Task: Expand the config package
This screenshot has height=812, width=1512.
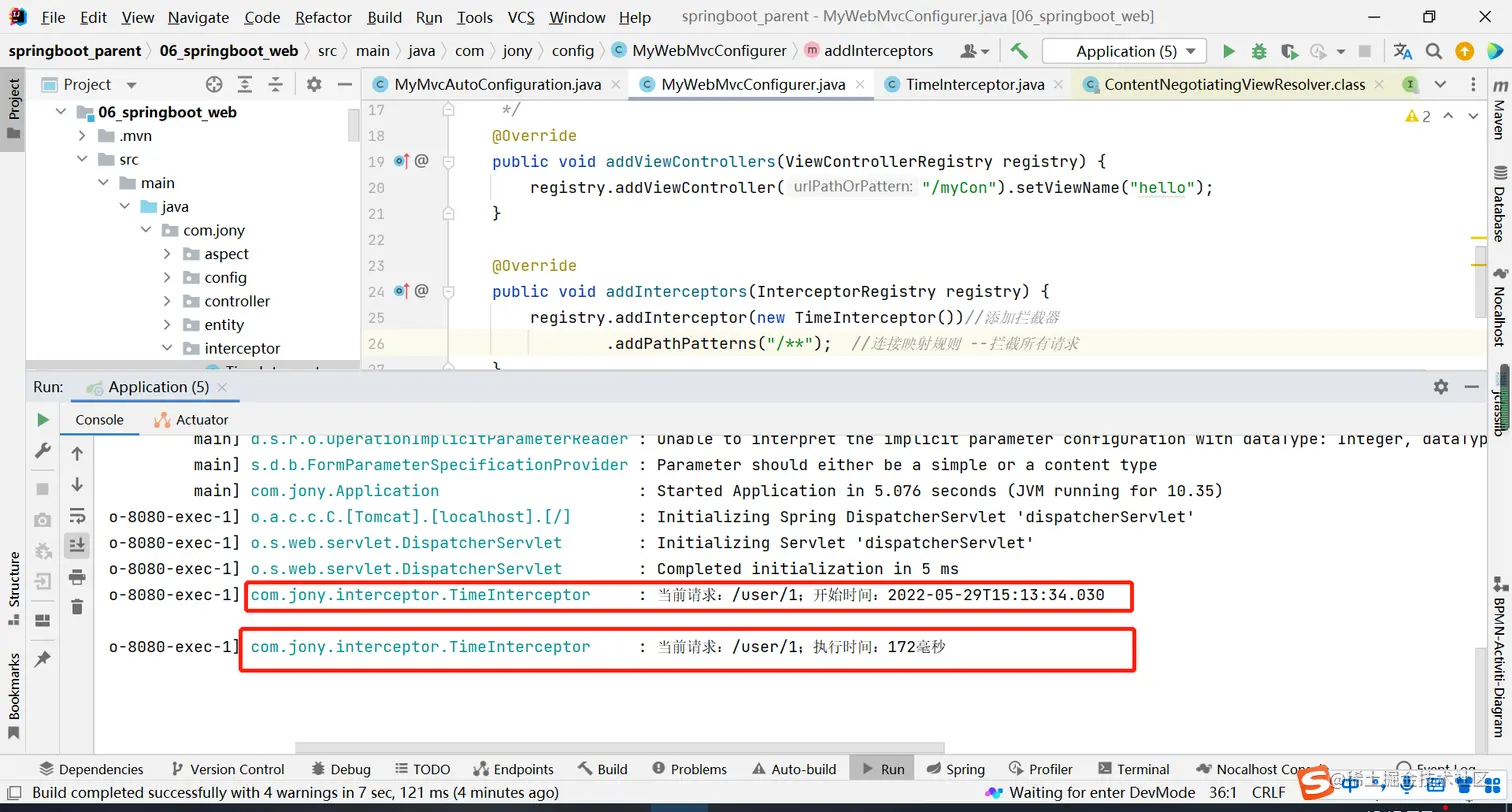Action: pos(167,277)
